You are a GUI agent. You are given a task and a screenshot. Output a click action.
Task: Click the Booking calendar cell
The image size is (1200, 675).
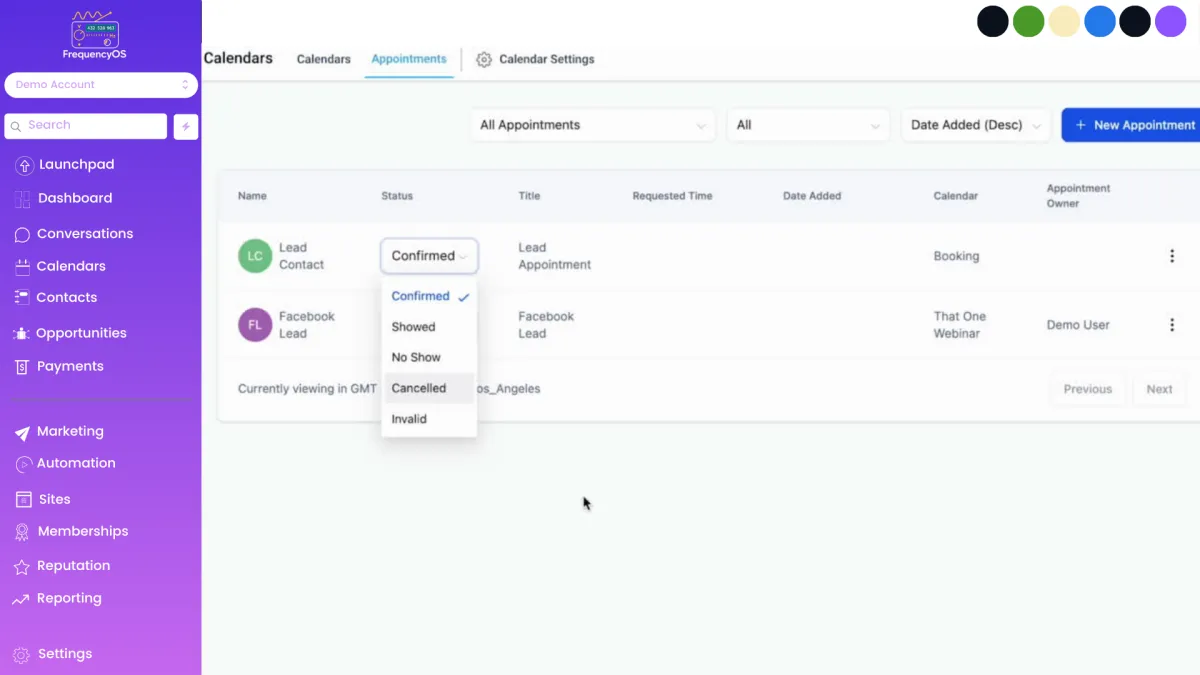tap(956, 256)
